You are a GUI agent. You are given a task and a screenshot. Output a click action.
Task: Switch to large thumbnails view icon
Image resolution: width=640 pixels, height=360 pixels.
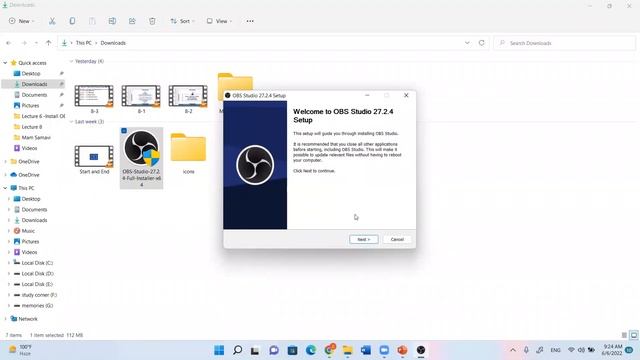[x=633, y=335]
